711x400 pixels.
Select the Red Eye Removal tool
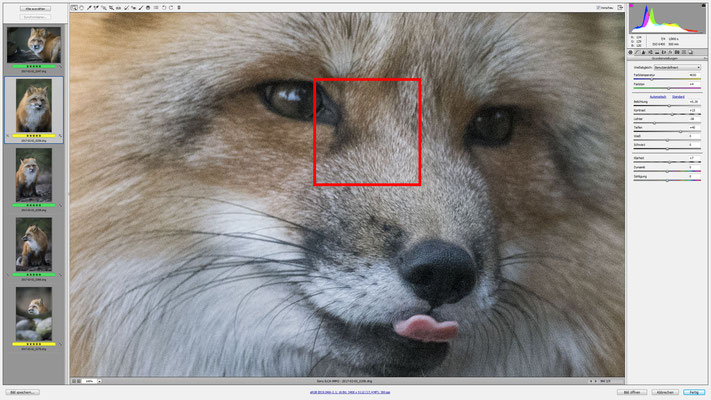[x=133, y=8]
